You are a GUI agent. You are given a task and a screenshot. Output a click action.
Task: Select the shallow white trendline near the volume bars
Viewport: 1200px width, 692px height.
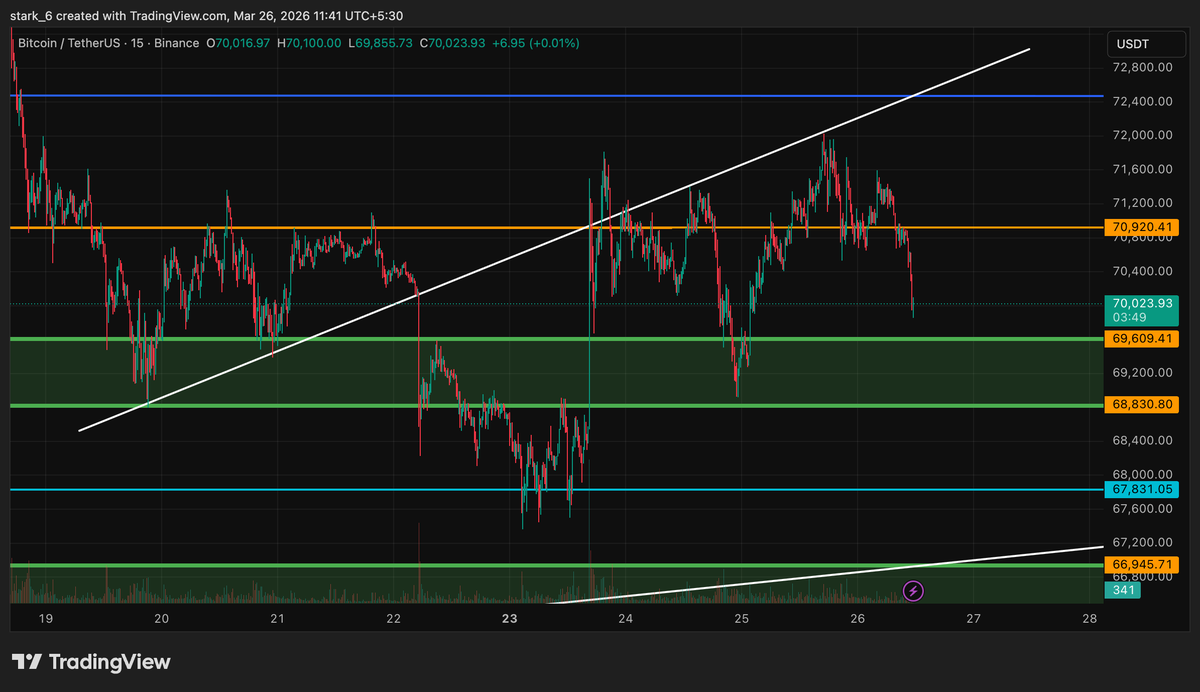[x=826, y=575]
